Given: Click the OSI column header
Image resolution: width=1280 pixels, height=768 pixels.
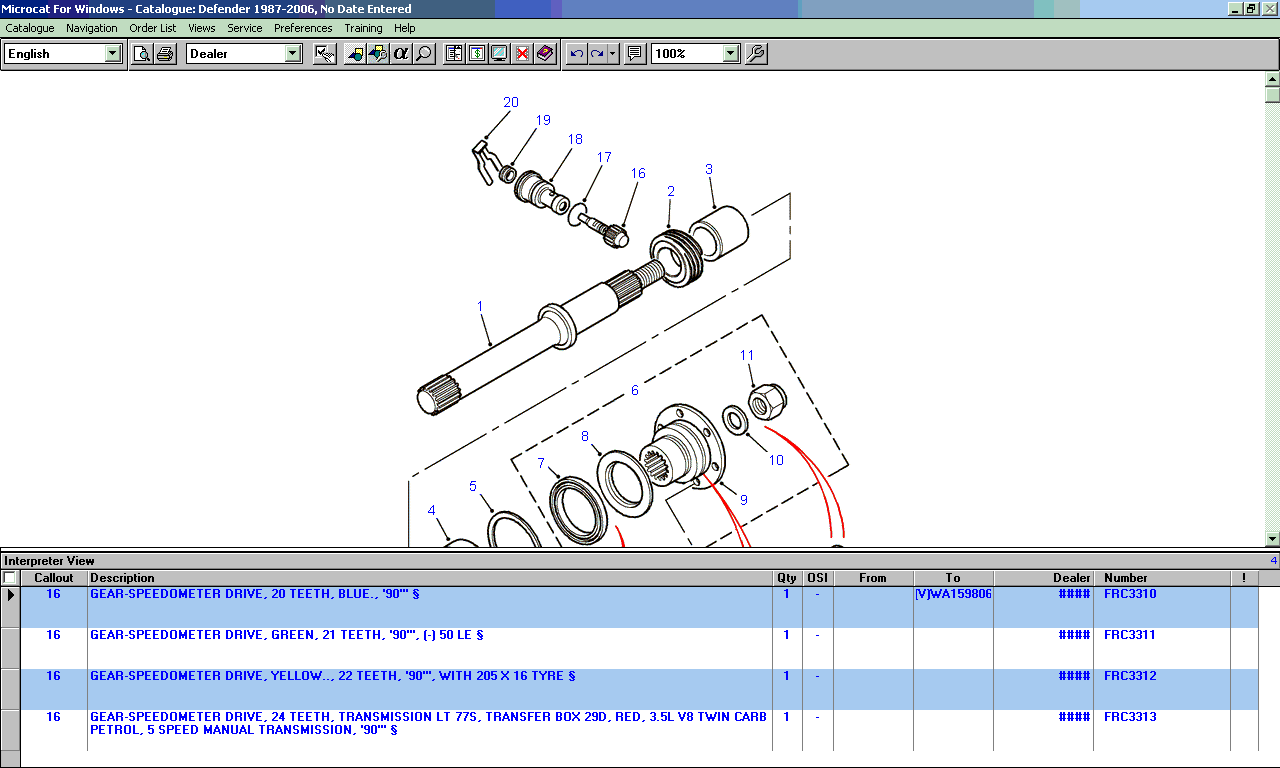Looking at the screenshot, I should [x=817, y=578].
